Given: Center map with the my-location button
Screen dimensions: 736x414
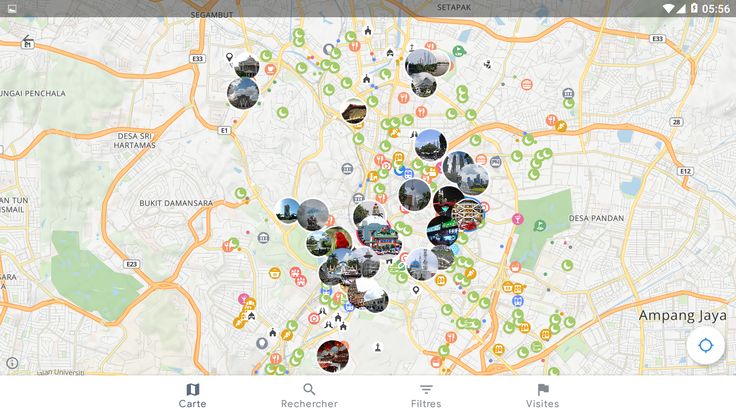Looking at the screenshot, I should (705, 345).
